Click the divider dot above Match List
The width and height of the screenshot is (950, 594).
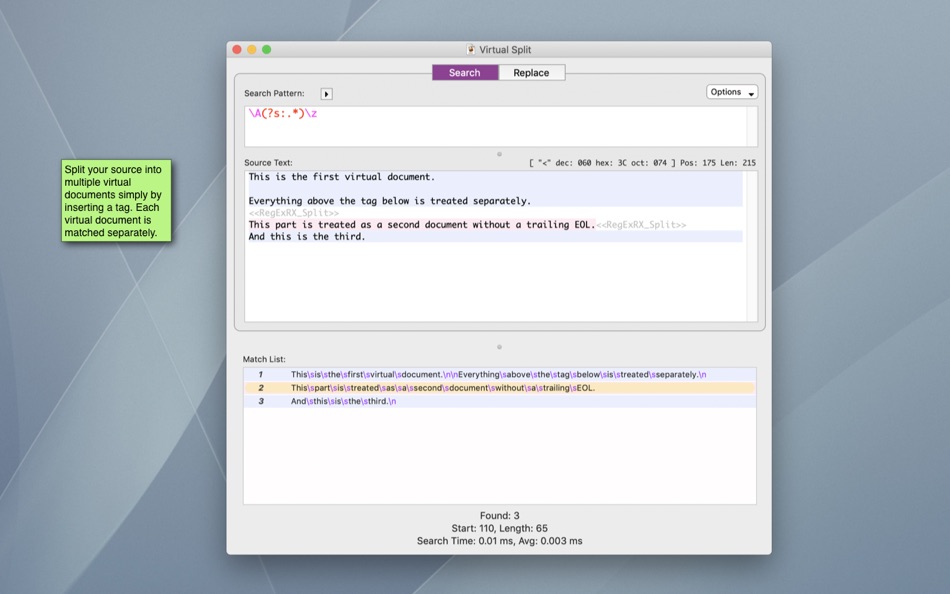tap(499, 347)
